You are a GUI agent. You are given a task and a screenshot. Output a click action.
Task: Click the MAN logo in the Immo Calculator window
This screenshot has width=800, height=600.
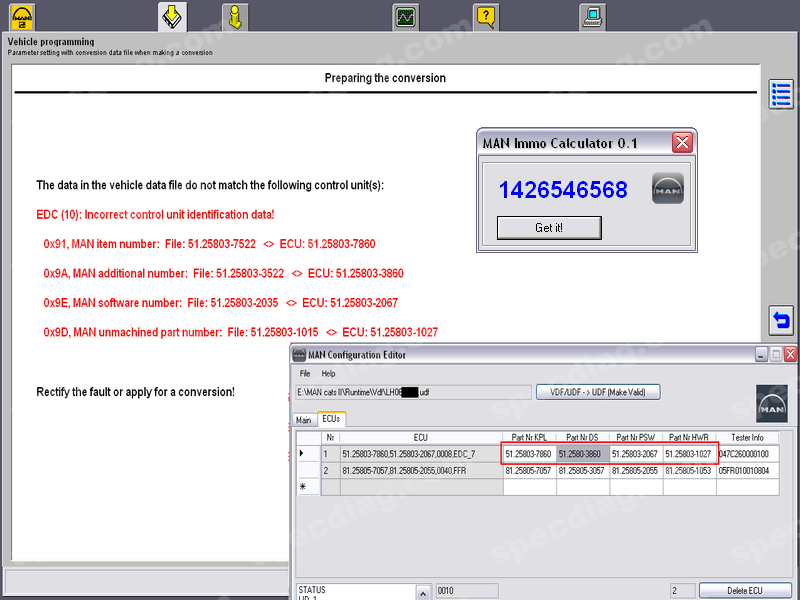667,188
